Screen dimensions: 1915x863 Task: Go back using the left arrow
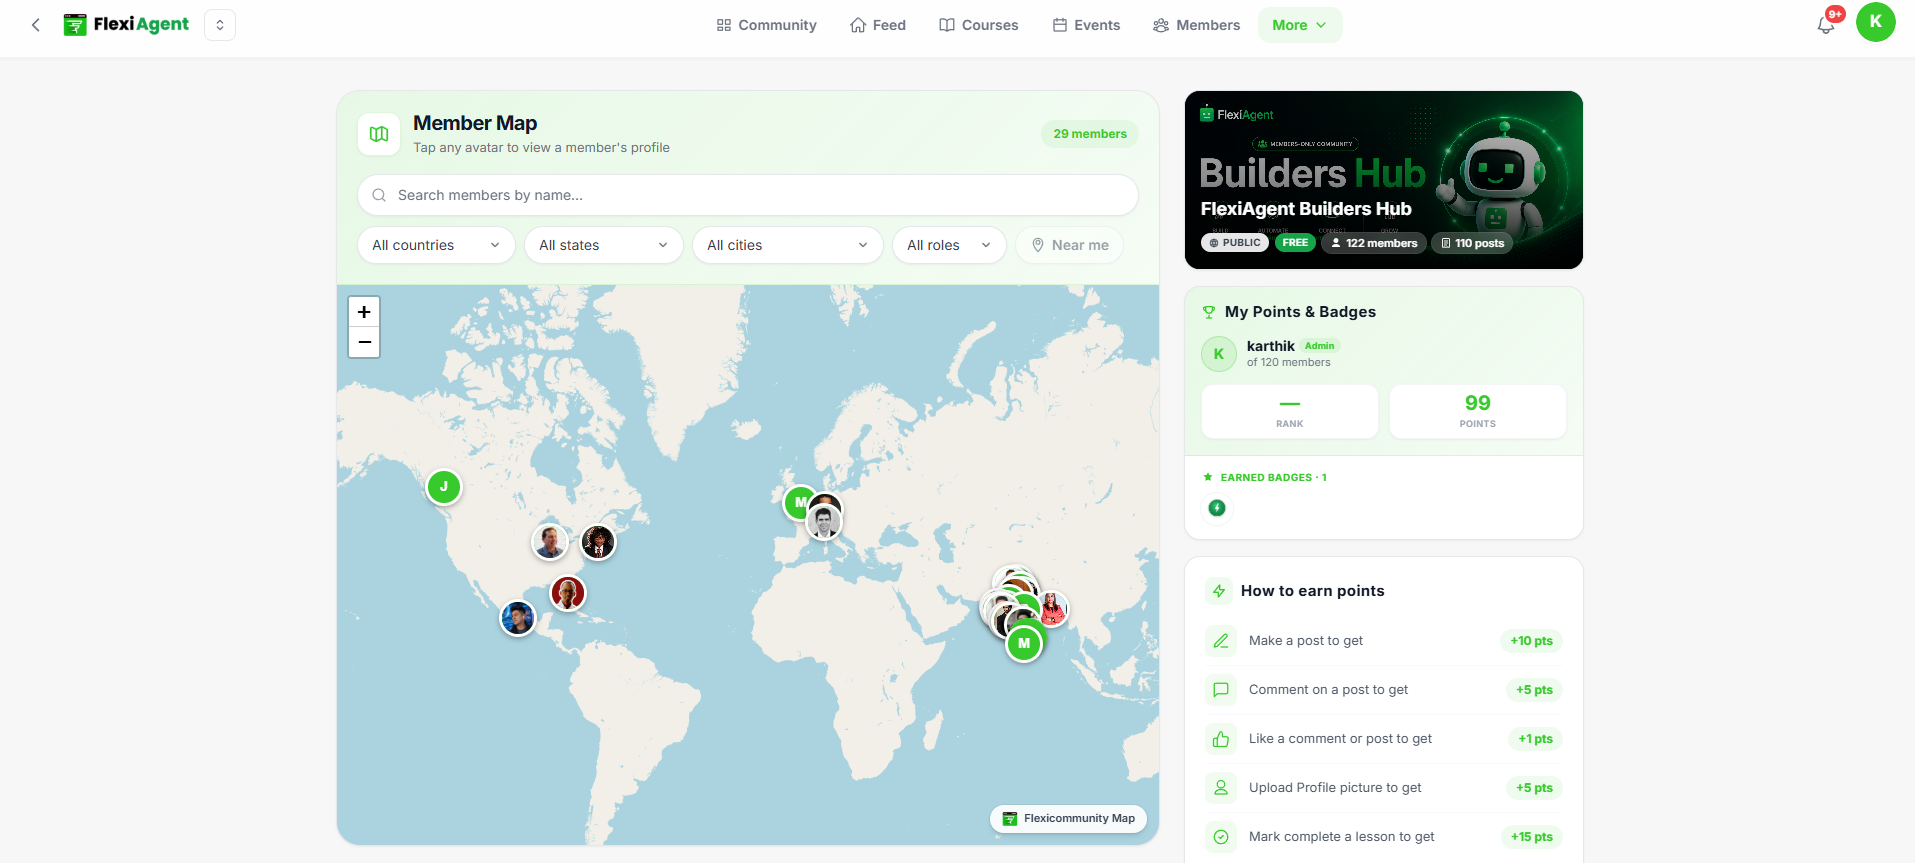tap(36, 25)
